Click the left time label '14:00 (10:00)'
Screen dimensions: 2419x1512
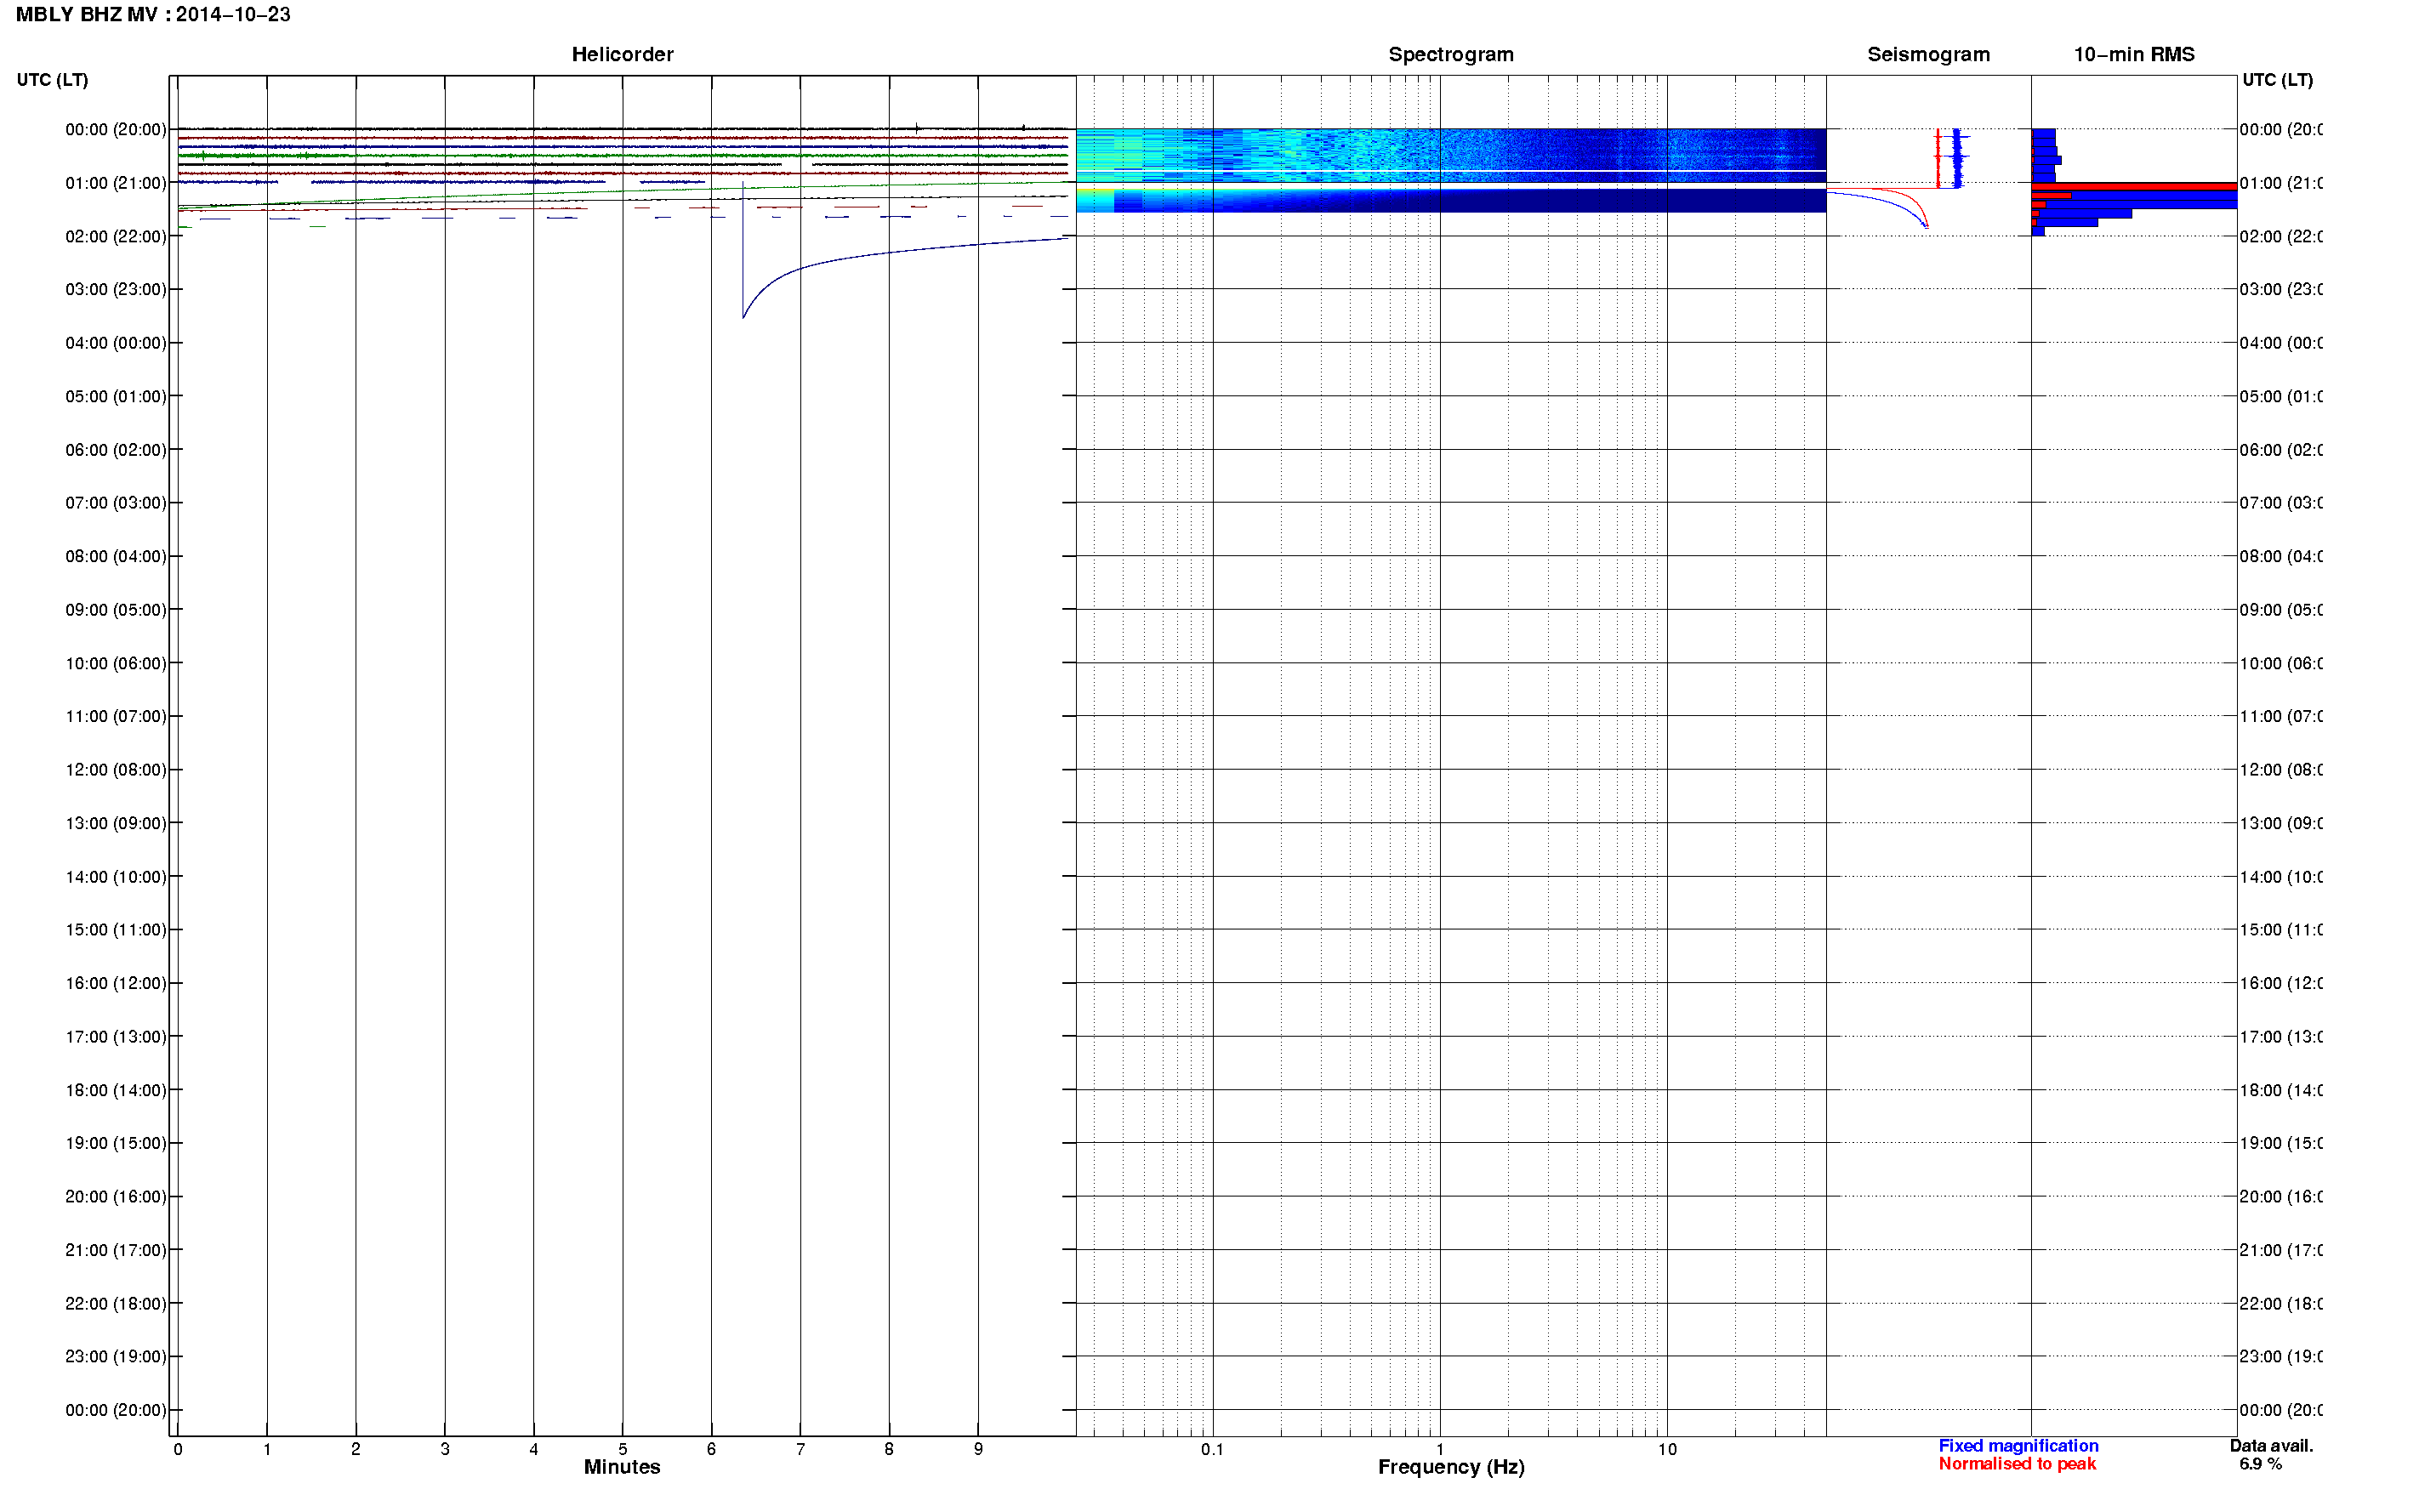[x=116, y=877]
